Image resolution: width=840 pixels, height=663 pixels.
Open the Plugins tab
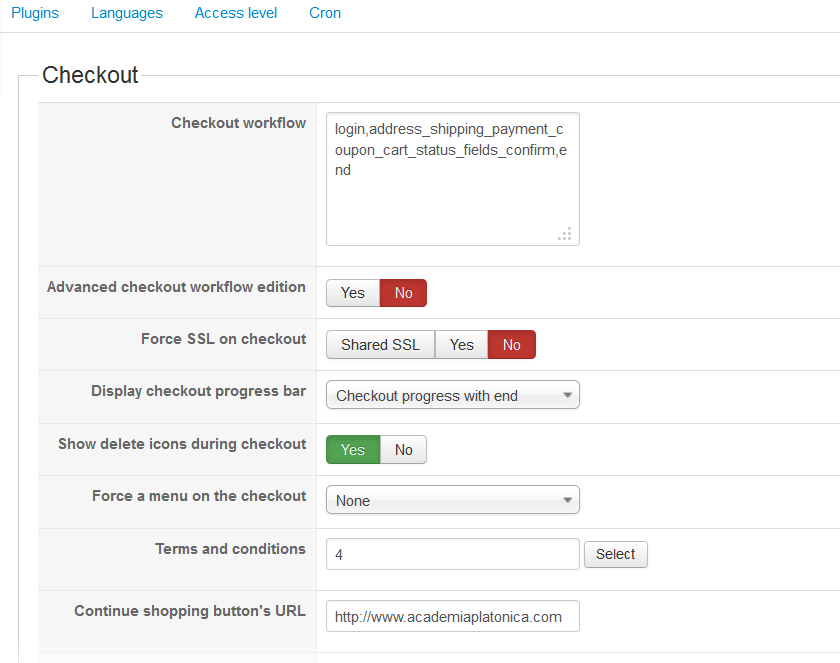tap(35, 13)
